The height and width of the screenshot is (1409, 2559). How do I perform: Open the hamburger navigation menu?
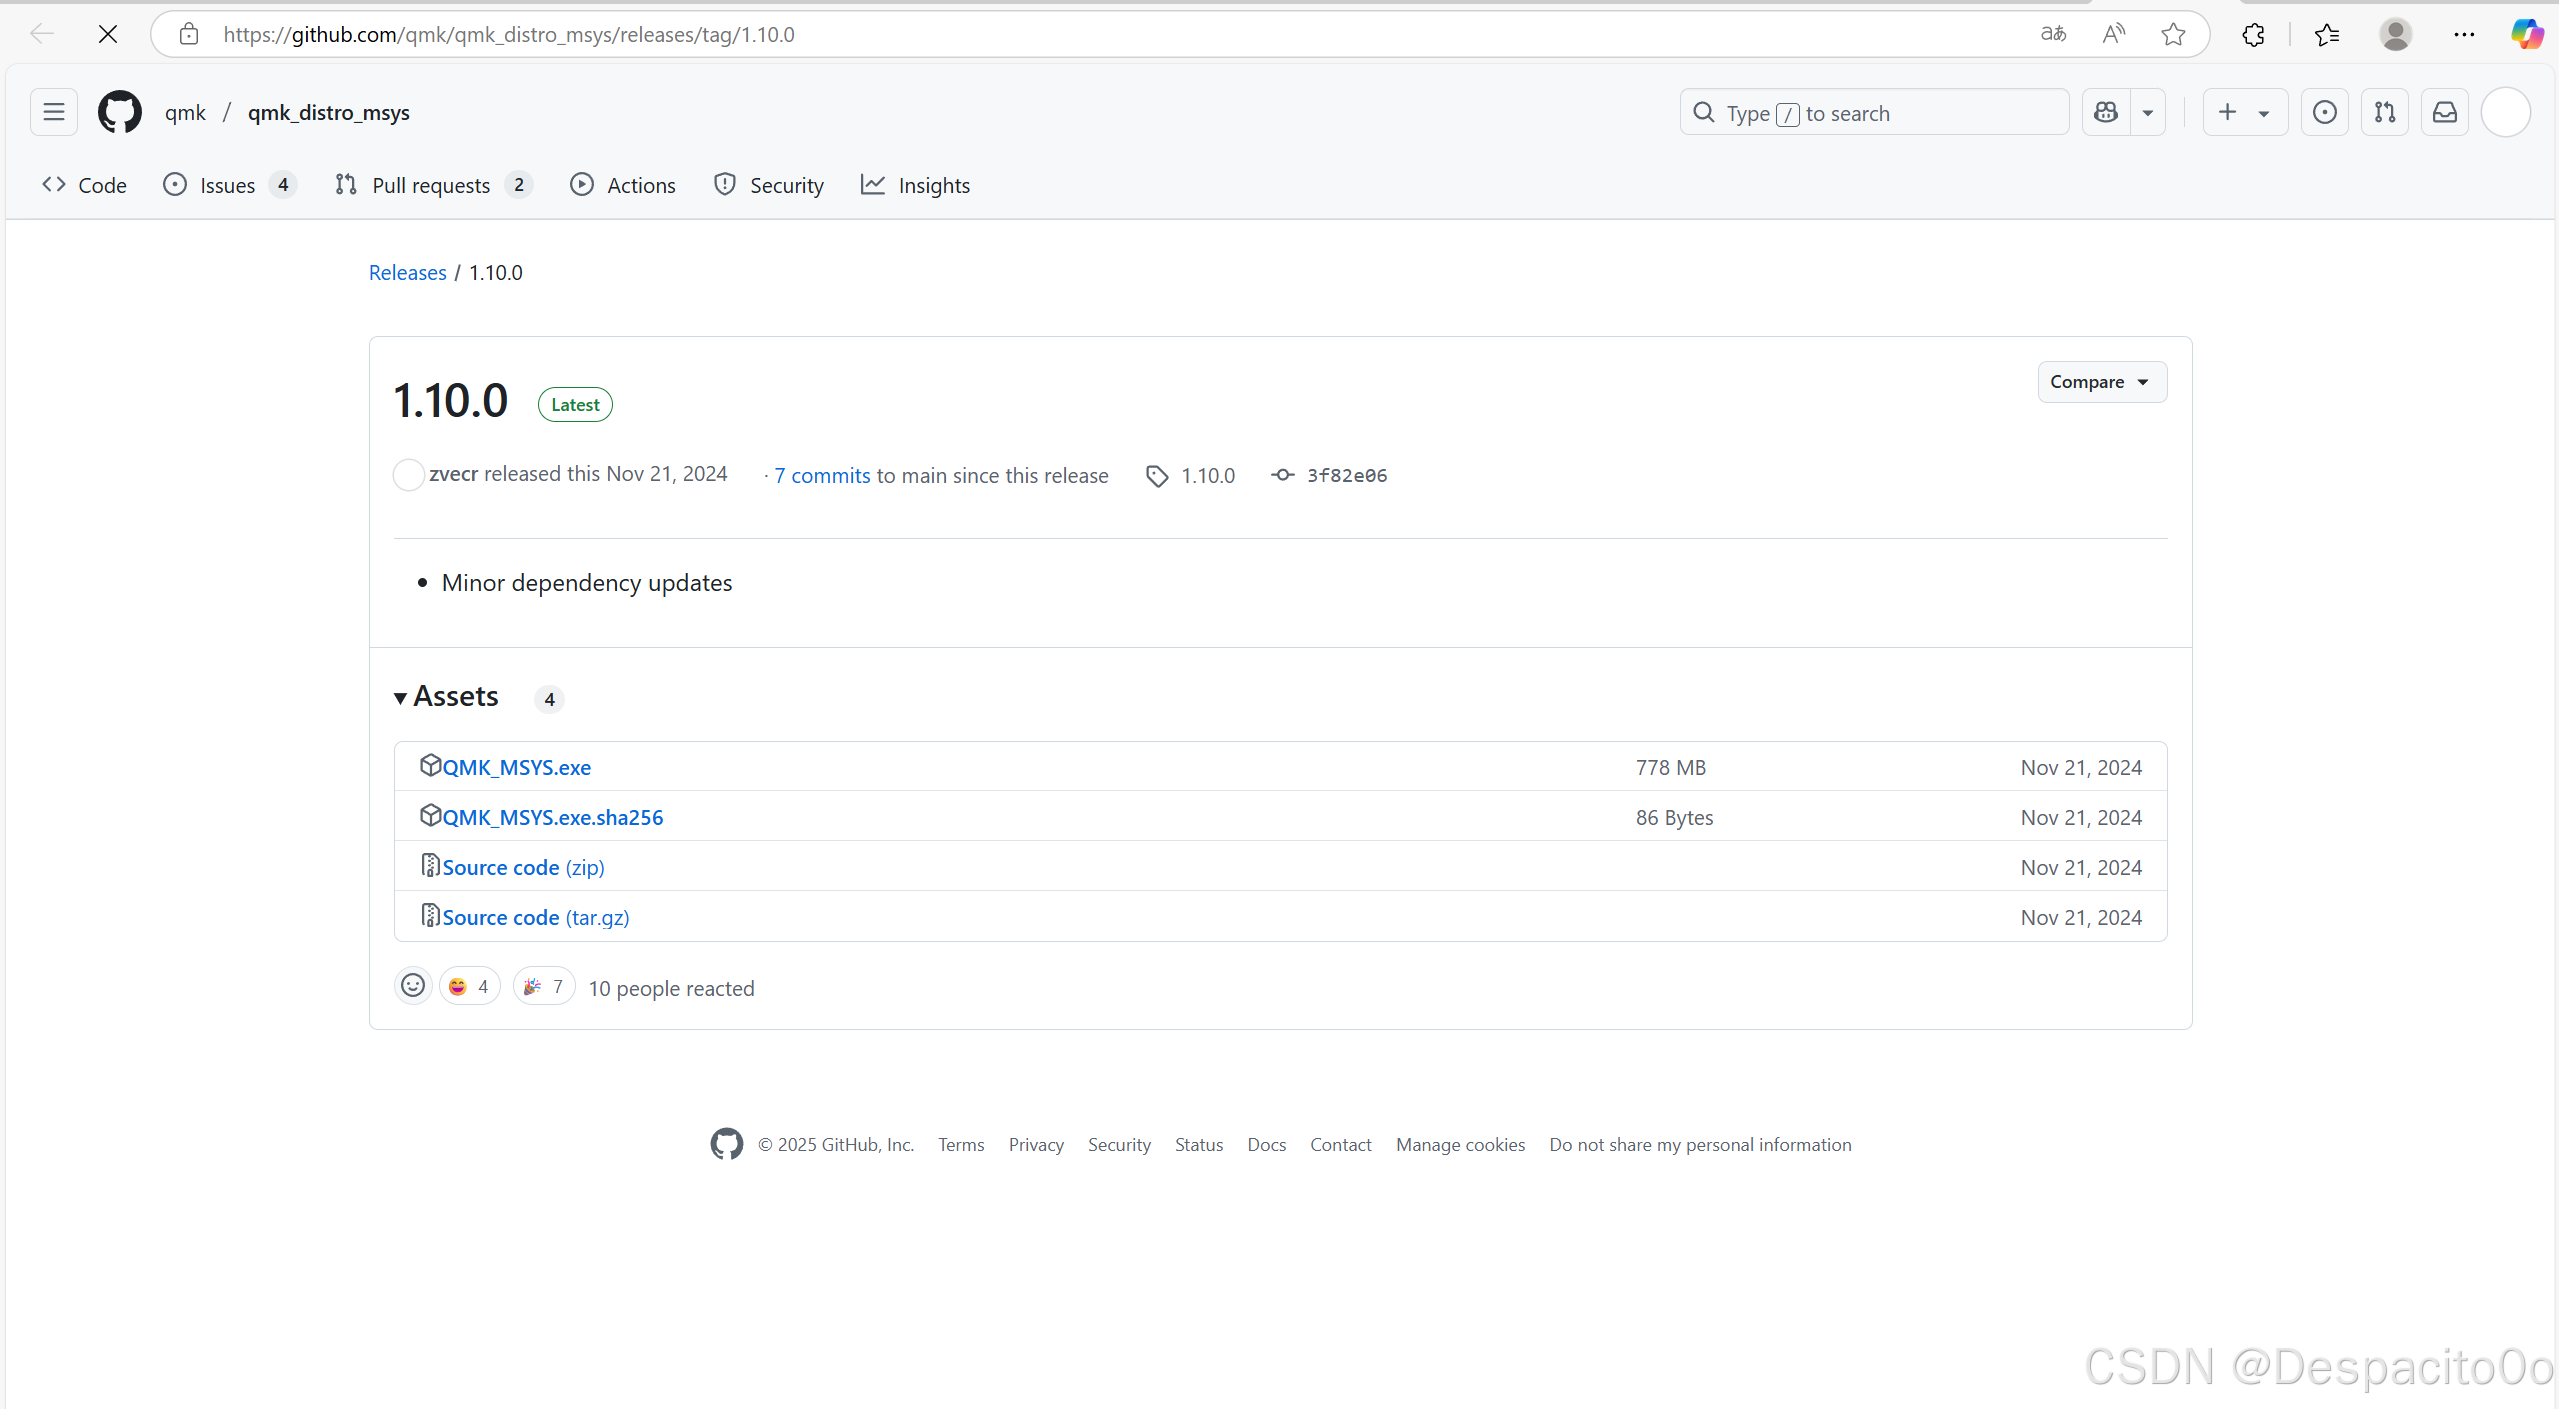click(x=54, y=112)
